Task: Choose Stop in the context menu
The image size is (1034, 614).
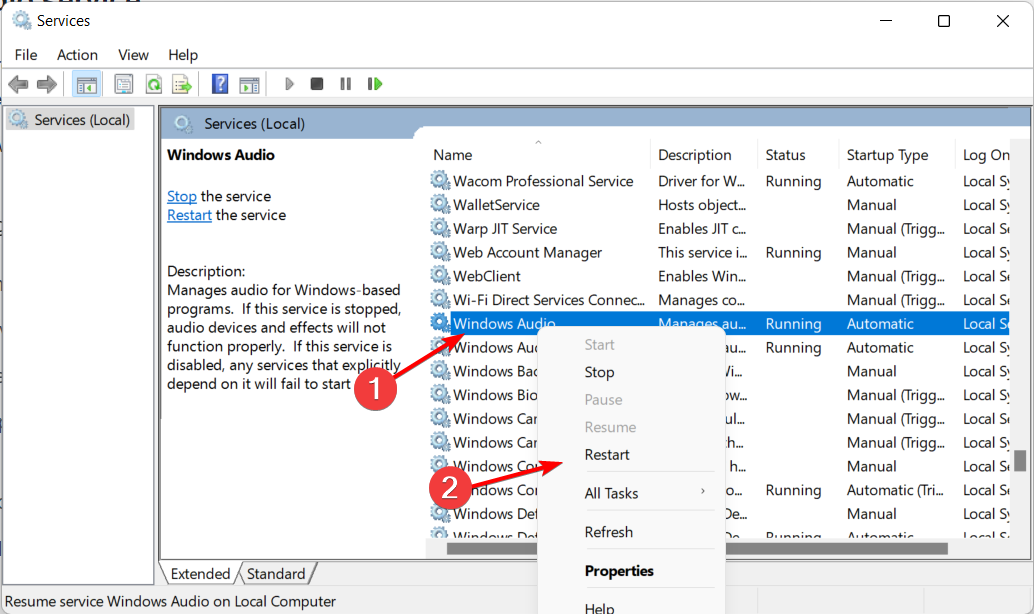Action: pos(599,372)
